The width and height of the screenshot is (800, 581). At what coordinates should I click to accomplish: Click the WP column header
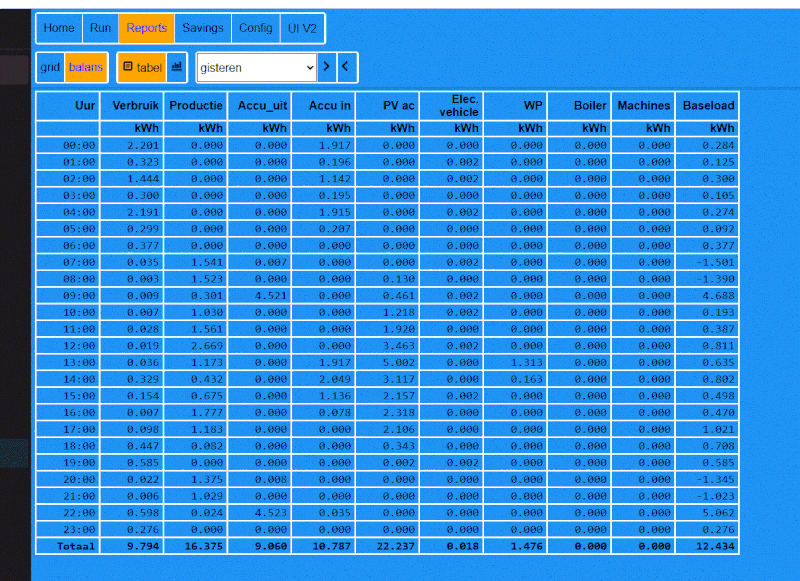coord(515,106)
